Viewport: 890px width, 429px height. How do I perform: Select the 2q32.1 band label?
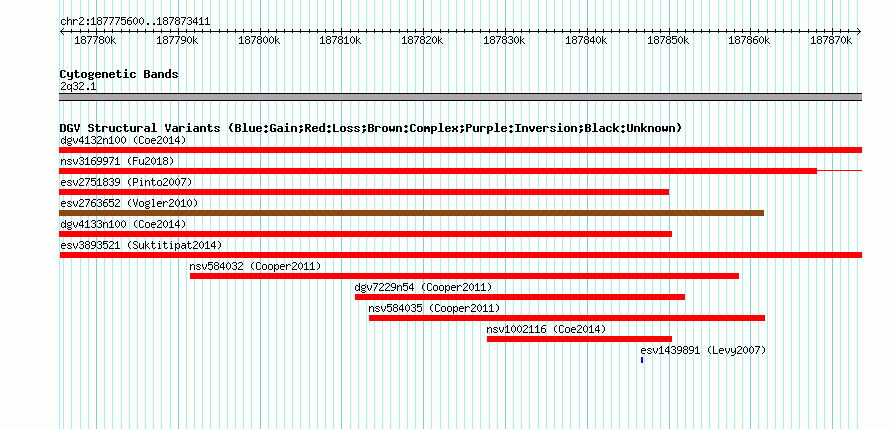[78, 86]
